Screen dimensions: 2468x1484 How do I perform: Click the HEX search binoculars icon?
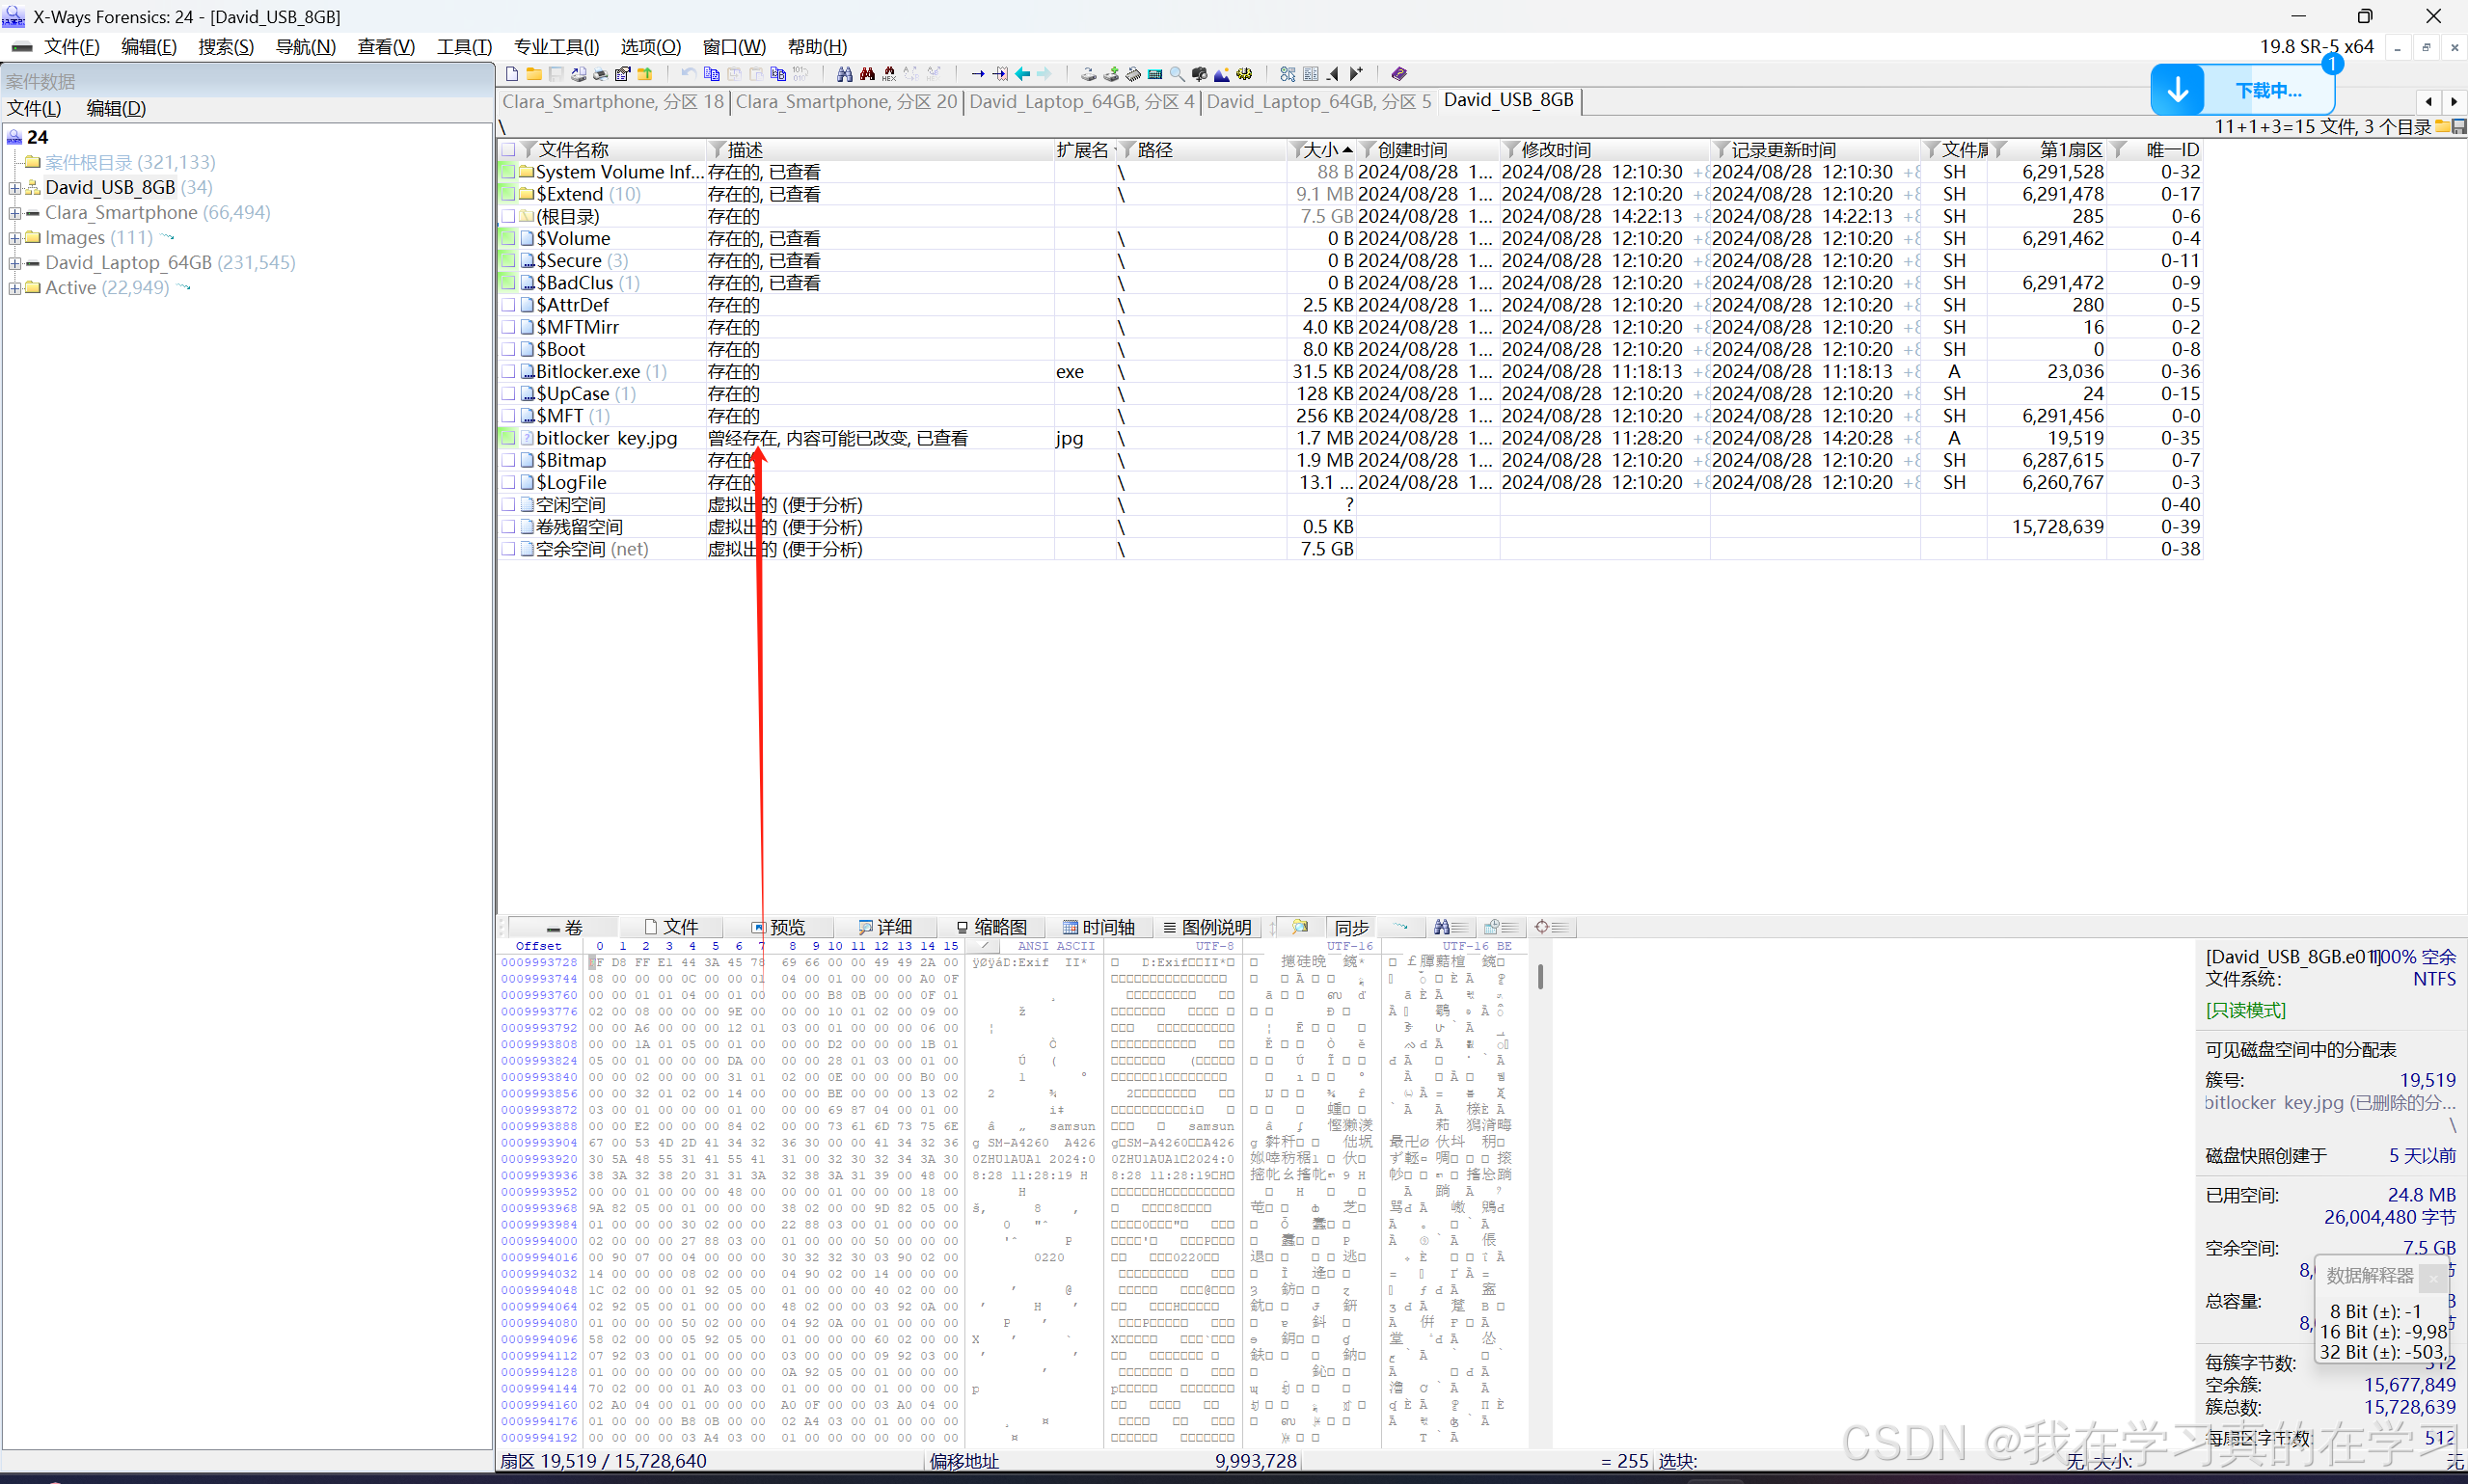[889, 74]
